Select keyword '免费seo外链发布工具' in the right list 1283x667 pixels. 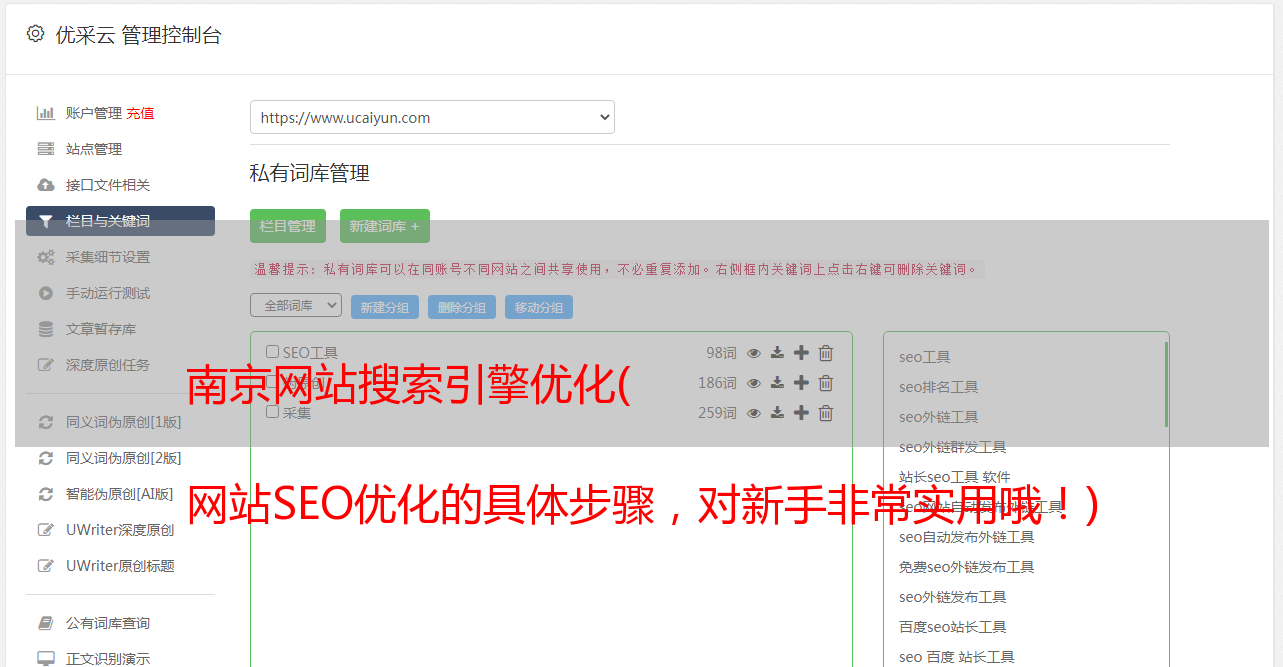point(967,567)
